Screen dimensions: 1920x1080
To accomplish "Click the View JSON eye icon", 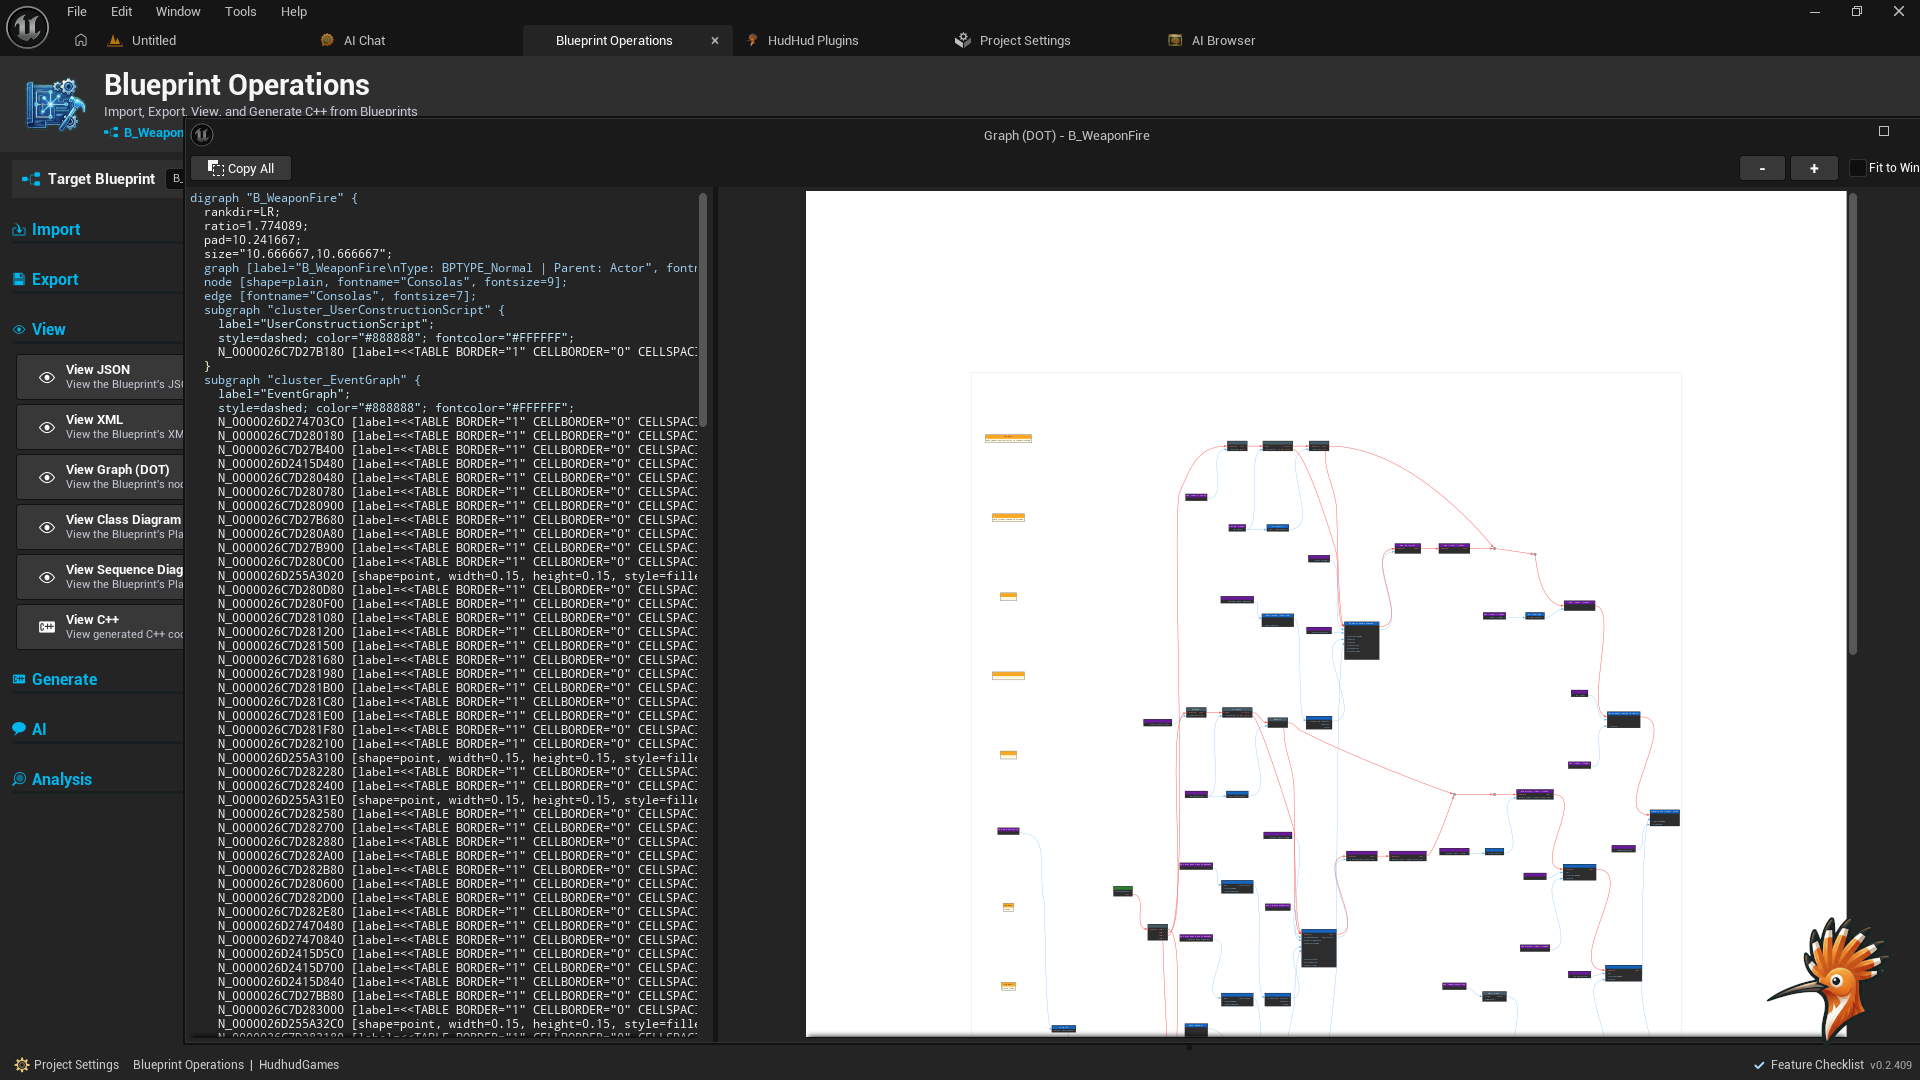I will pyautogui.click(x=47, y=377).
